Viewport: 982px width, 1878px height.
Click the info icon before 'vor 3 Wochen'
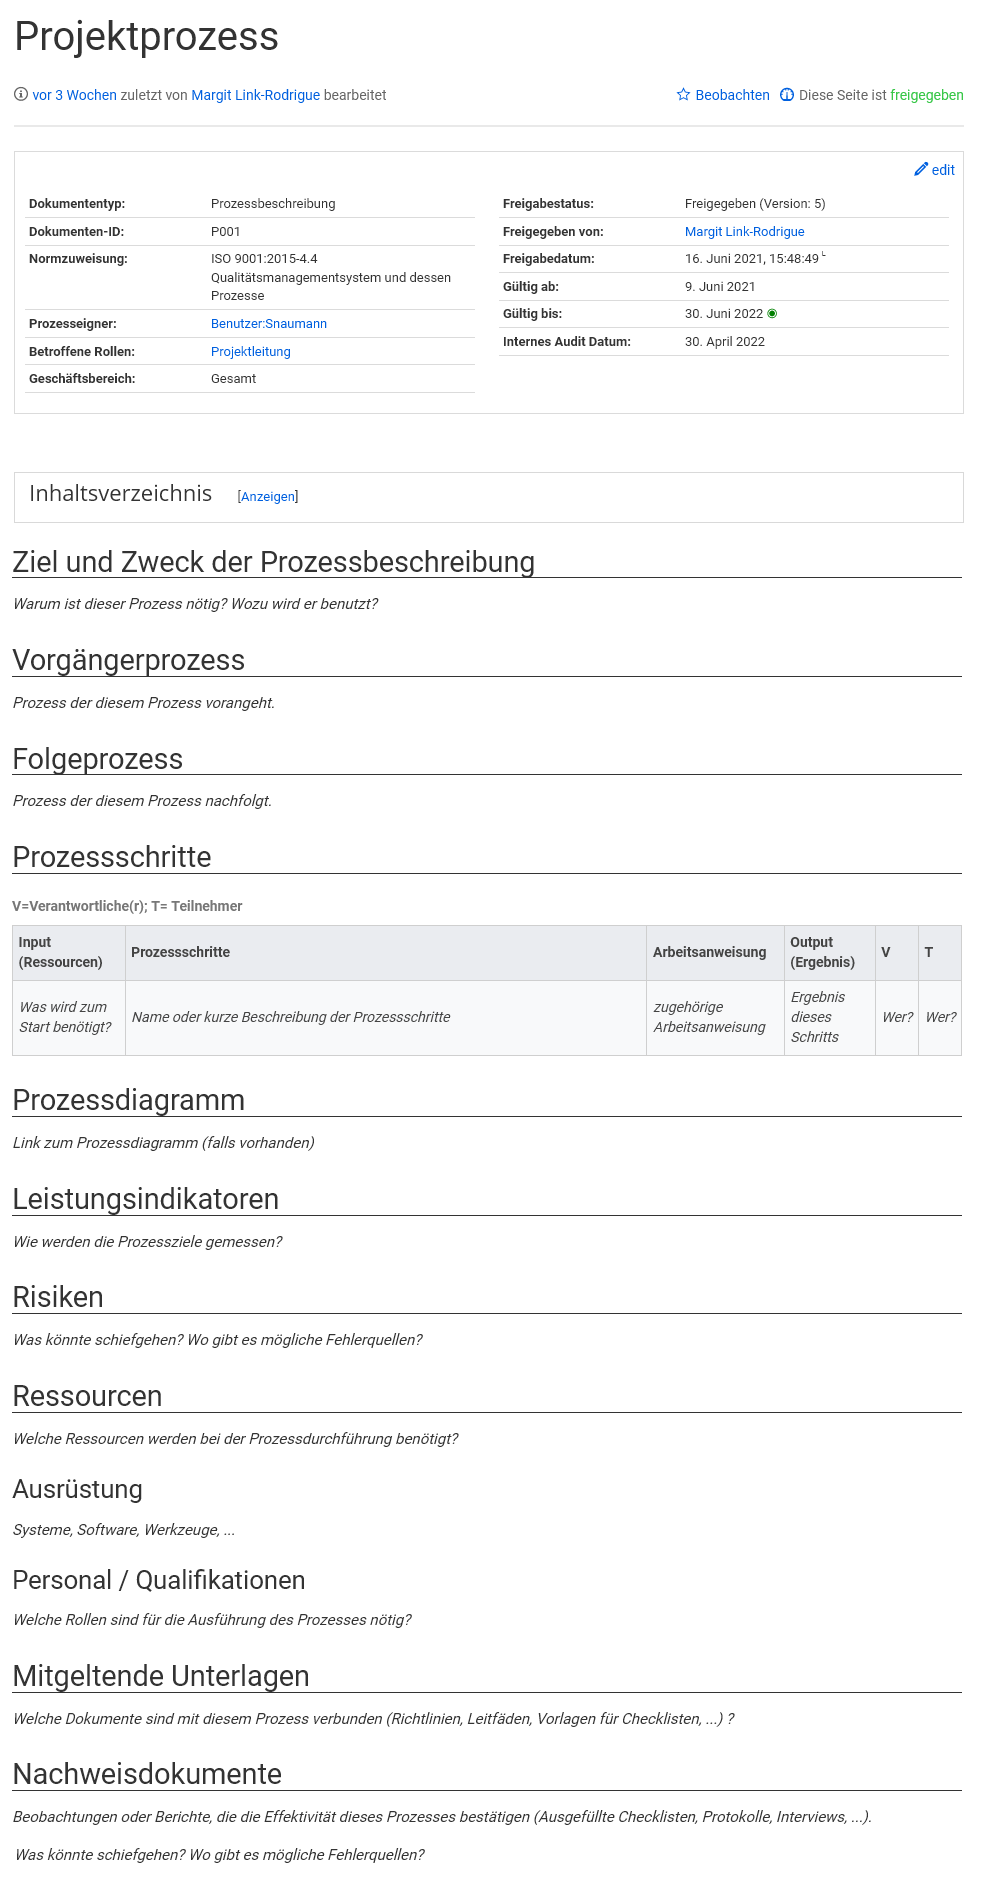pos(21,95)
